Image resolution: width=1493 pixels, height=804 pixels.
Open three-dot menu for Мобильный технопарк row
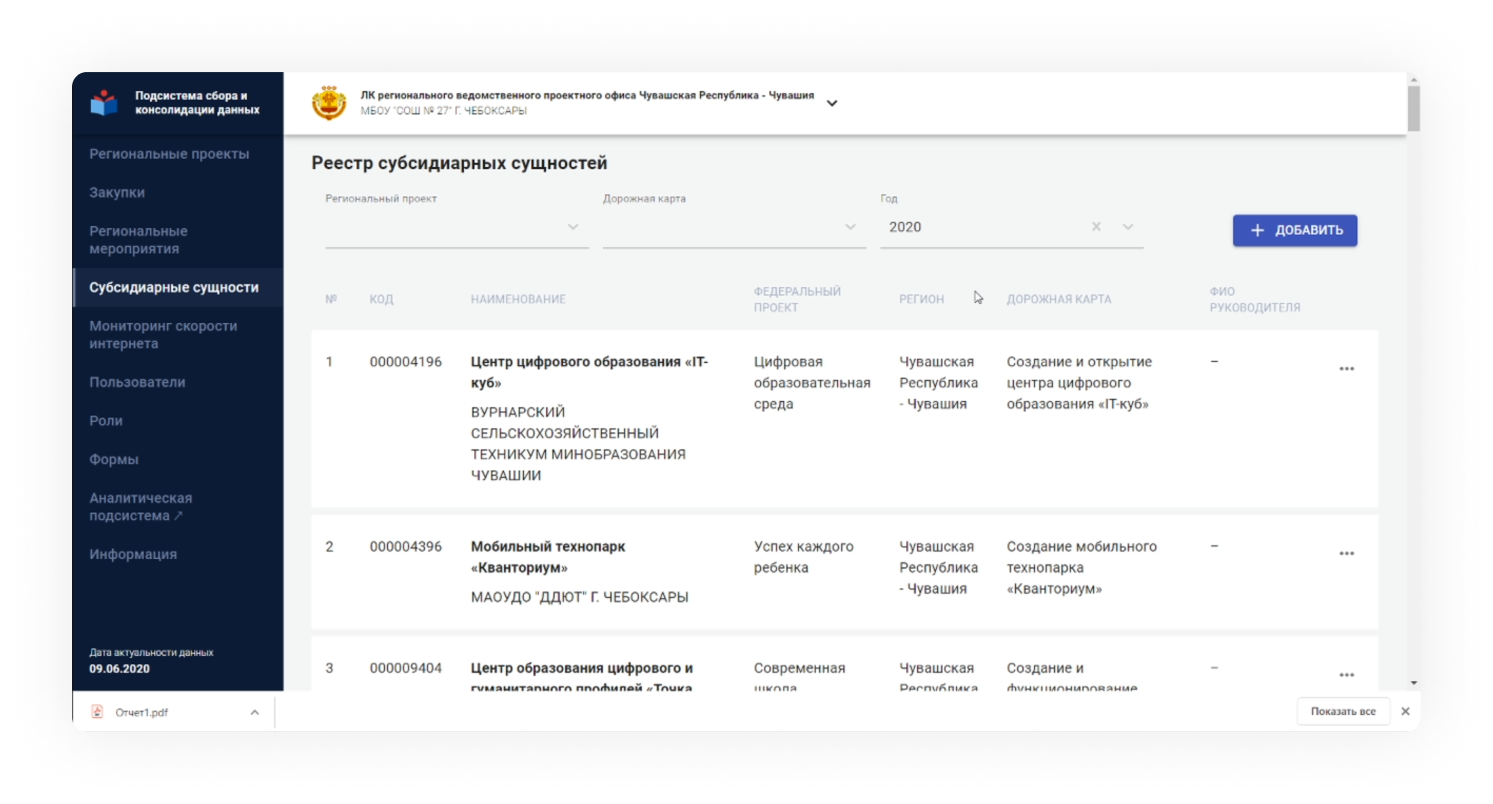pyautogui.click(x=1346, y=554)
